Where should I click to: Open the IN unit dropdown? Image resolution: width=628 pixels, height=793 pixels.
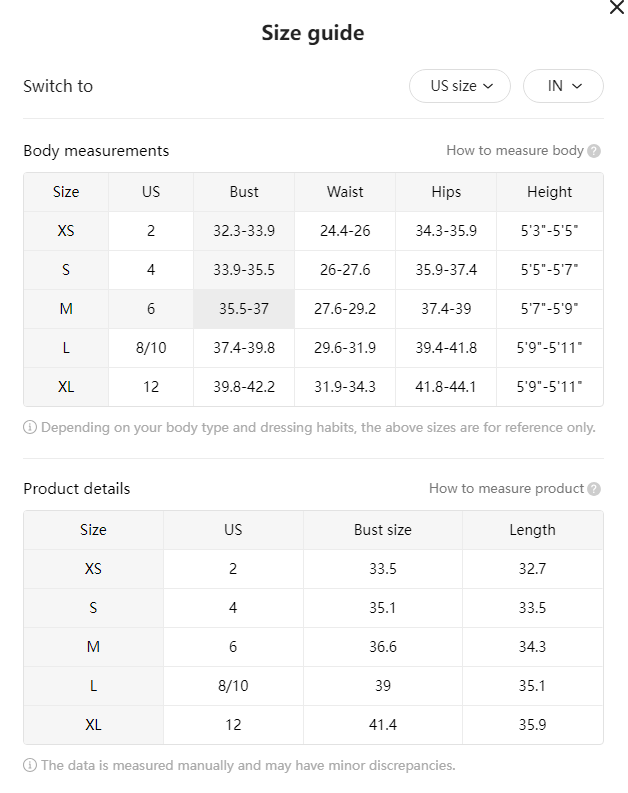click(563, 86)
